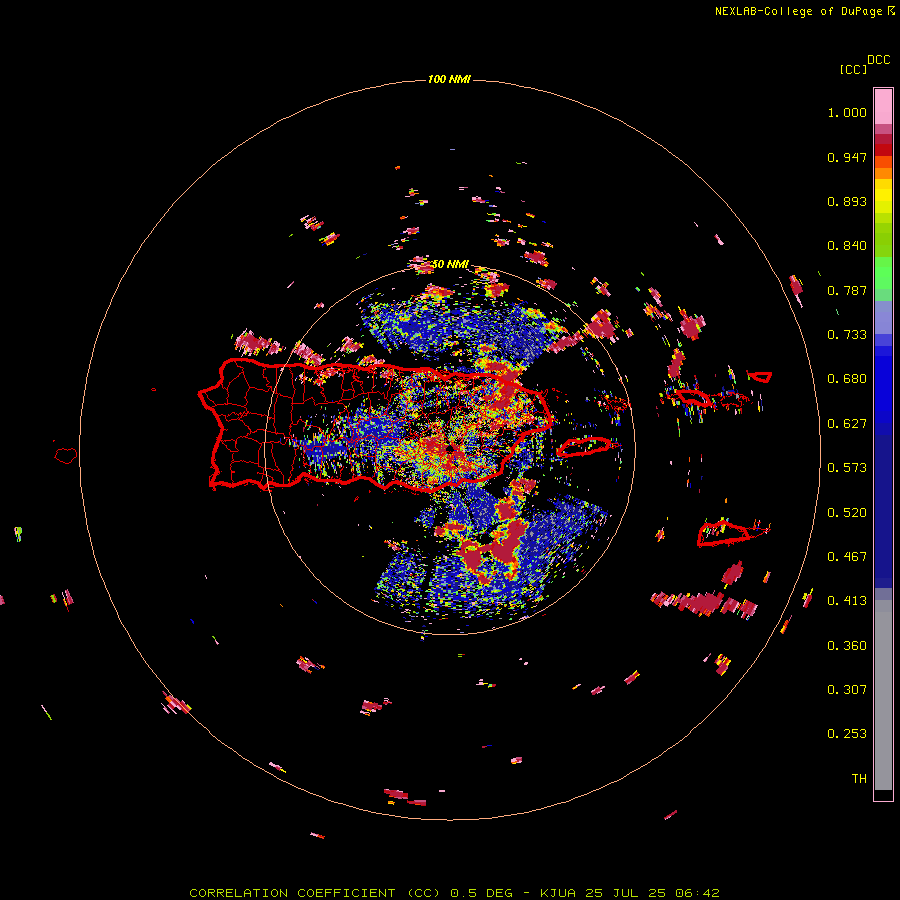This screenshot has height=900, width=900.
Task: Click the 0.787 scale value
Action: (x=847, y=290)
